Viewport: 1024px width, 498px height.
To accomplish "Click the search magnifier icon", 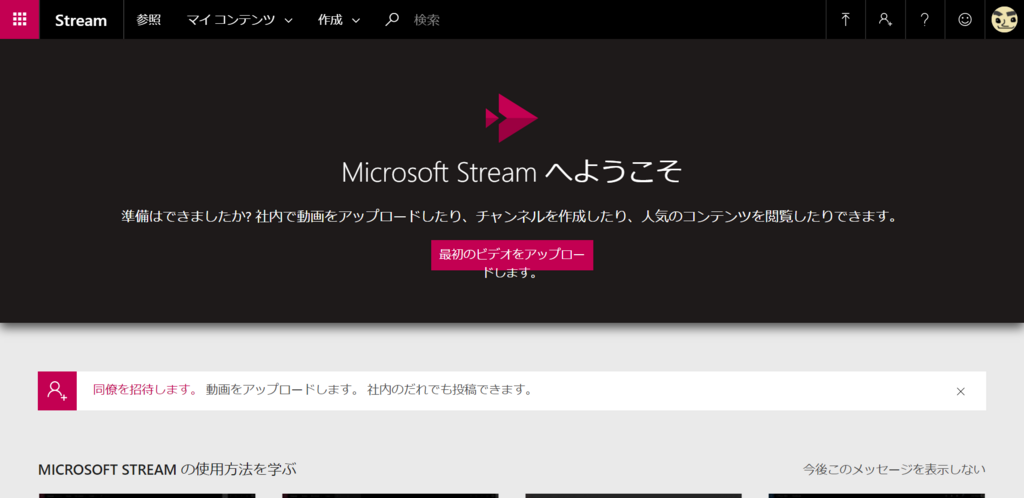I will point(391,20).
